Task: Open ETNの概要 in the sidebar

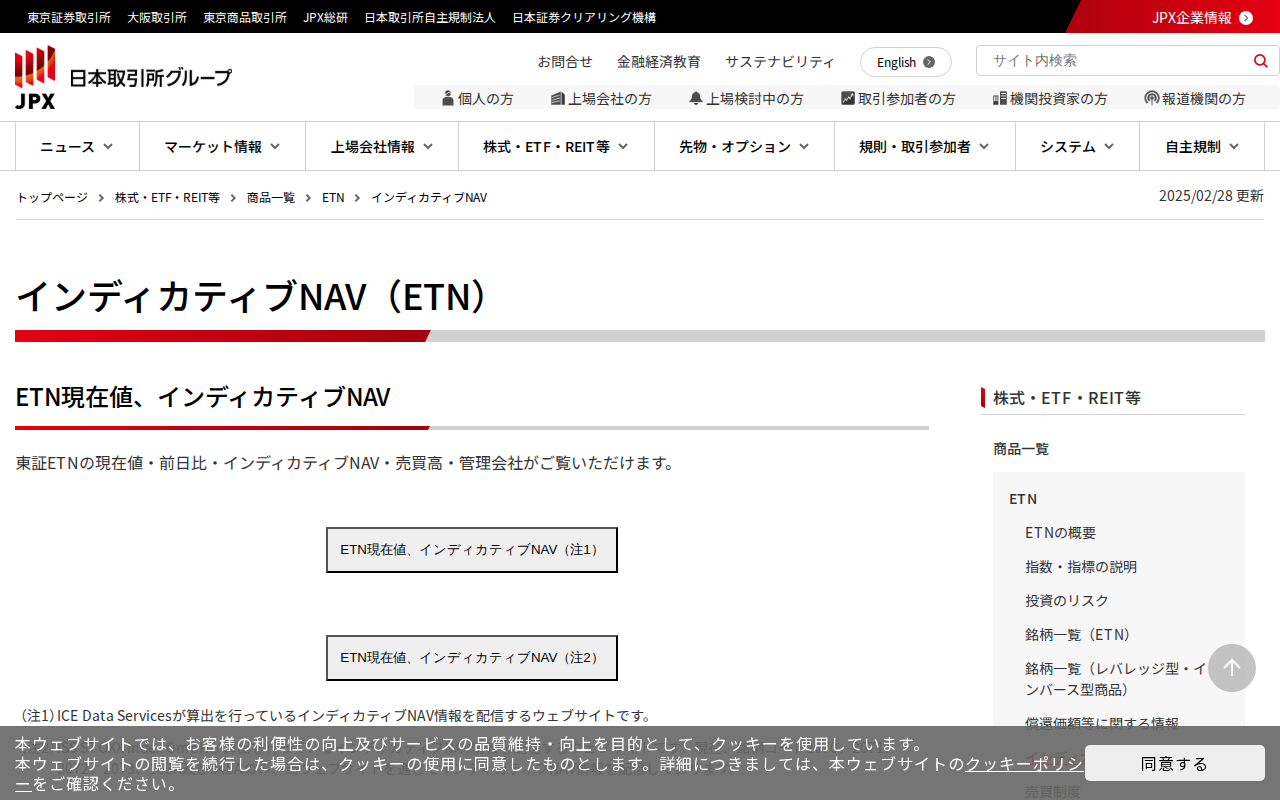Action: (x=1060, y=533)
